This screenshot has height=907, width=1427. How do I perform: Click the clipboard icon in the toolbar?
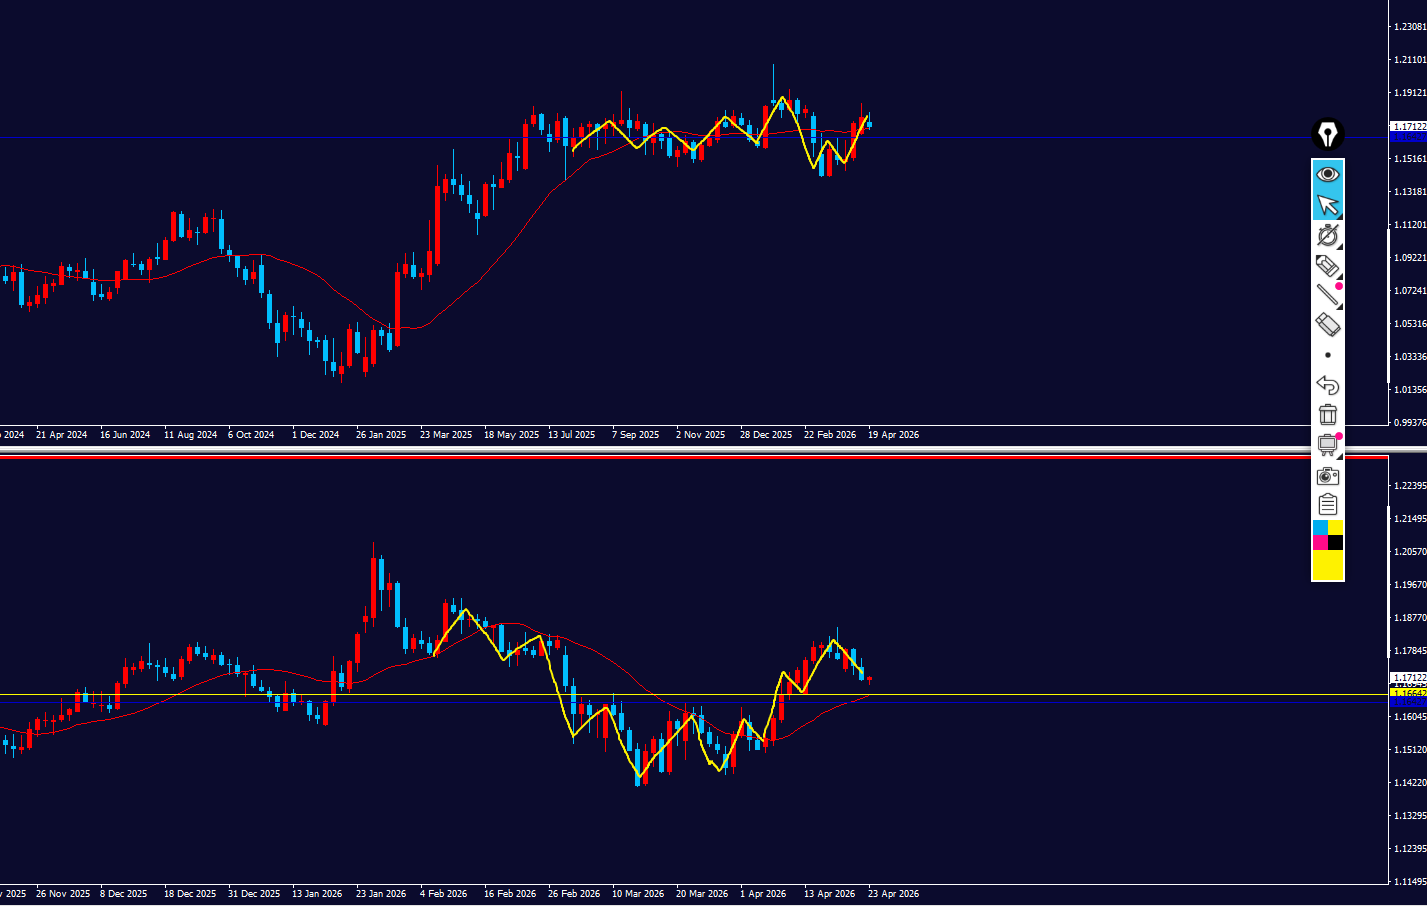tap(1327, 504)
